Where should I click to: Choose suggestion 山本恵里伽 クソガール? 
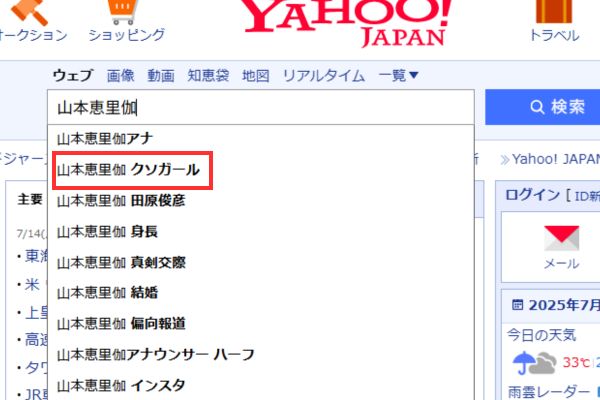[x=261, y=170]
